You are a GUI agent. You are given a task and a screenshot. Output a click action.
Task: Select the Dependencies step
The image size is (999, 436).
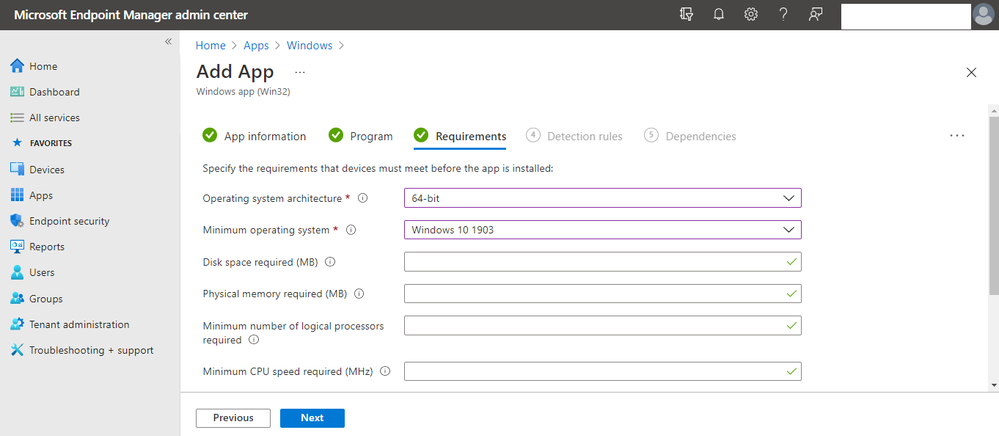pyautogui.click(x=691, y=136)
